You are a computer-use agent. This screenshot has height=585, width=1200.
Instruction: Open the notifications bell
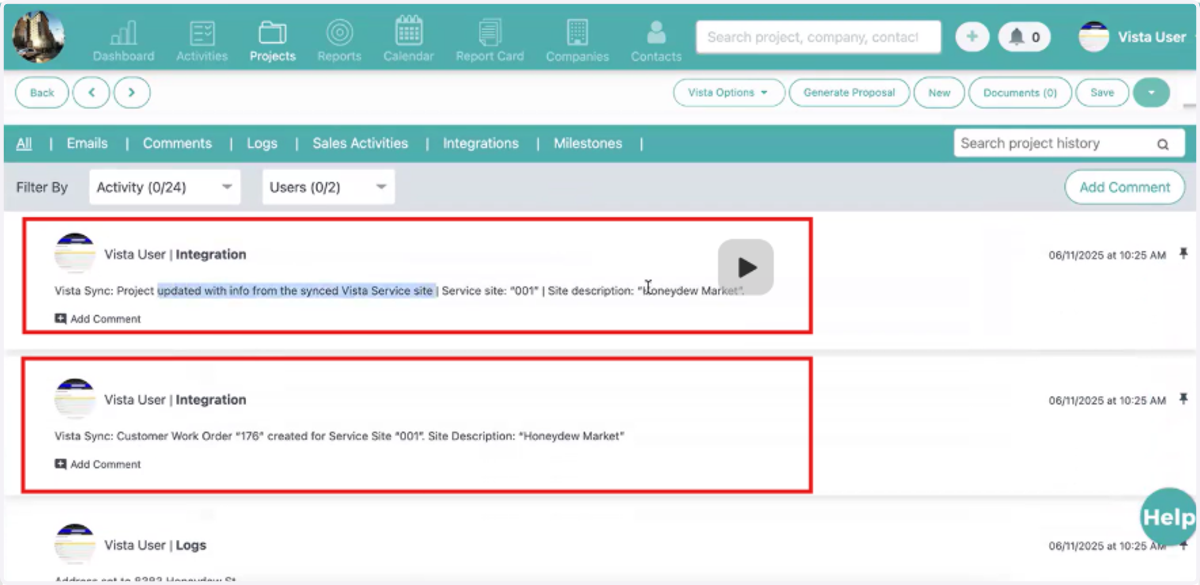(x=1024, y=37)
